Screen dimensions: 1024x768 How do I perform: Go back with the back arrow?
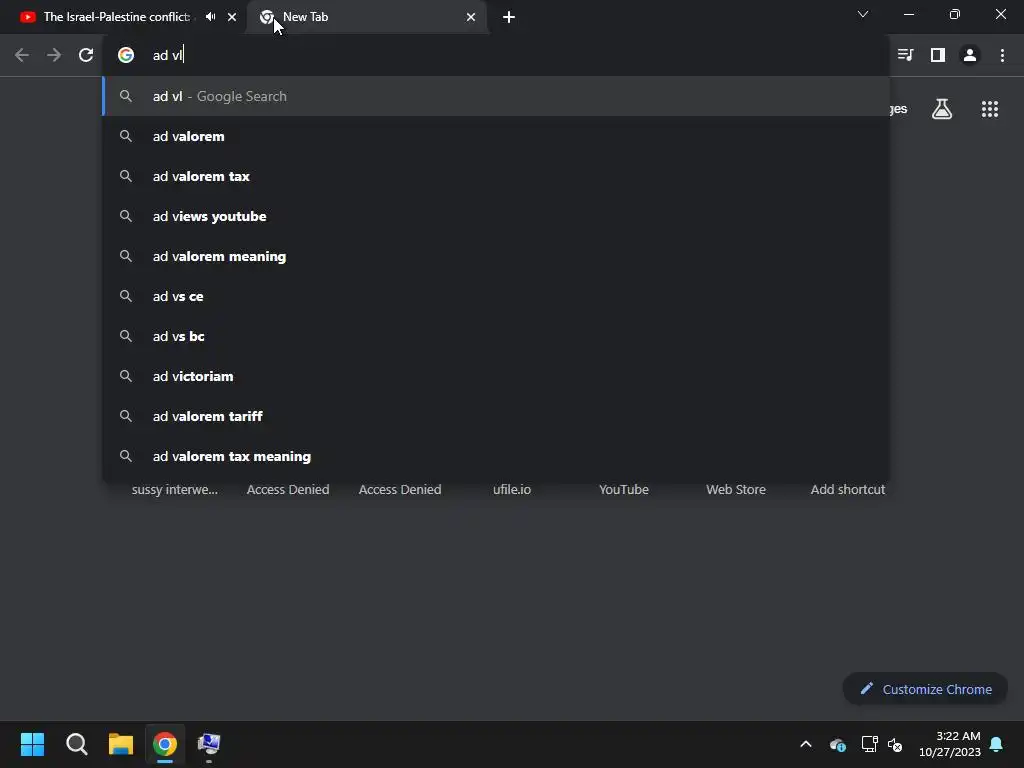point(22,55)
